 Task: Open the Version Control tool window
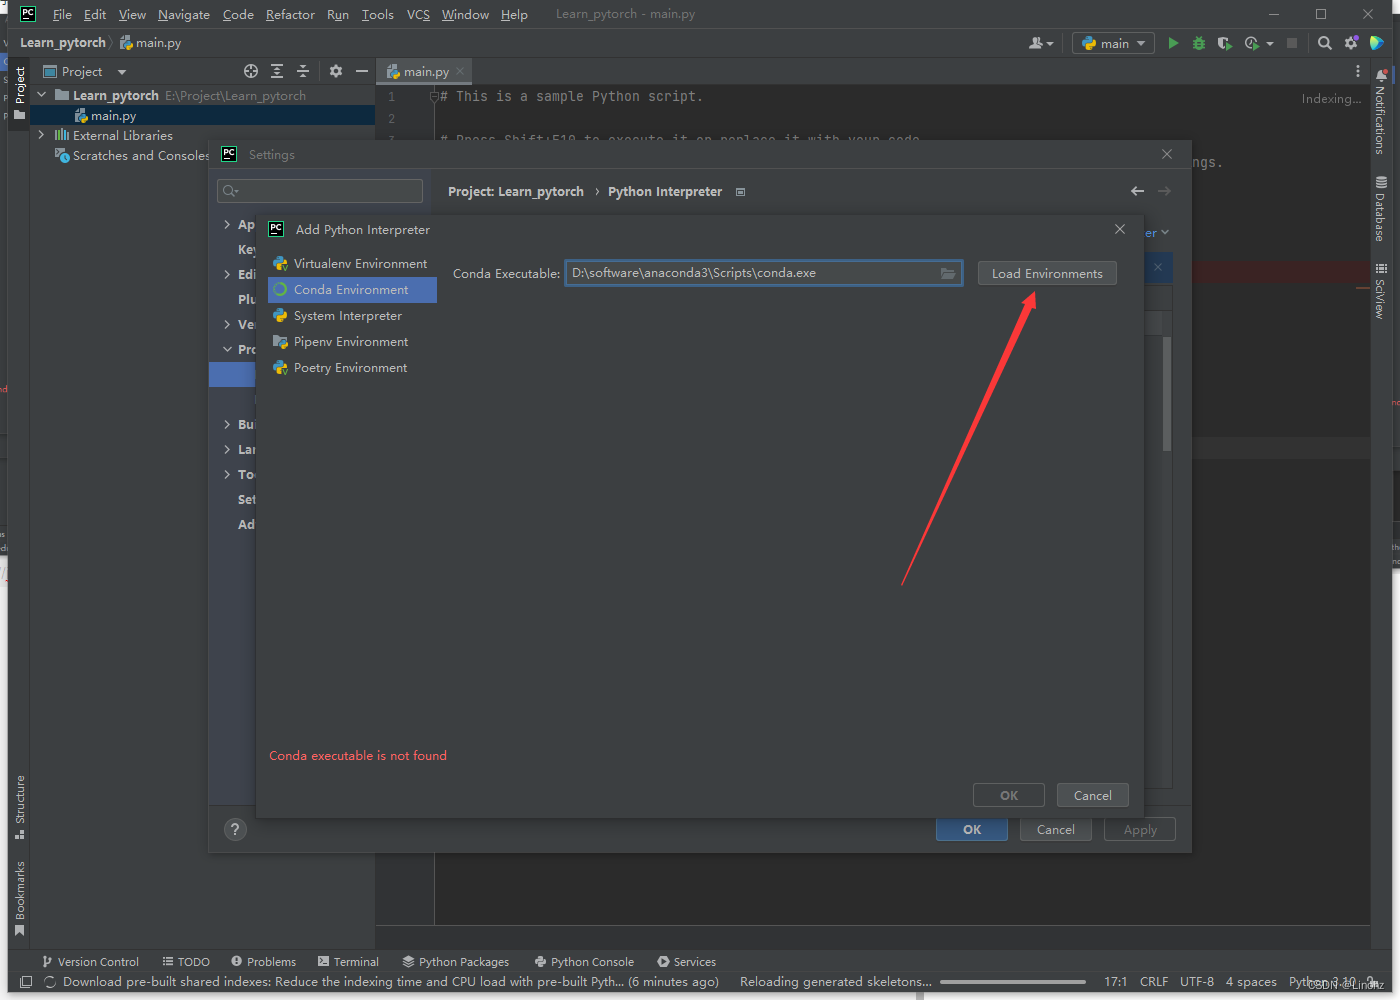[x=90, y=961]
